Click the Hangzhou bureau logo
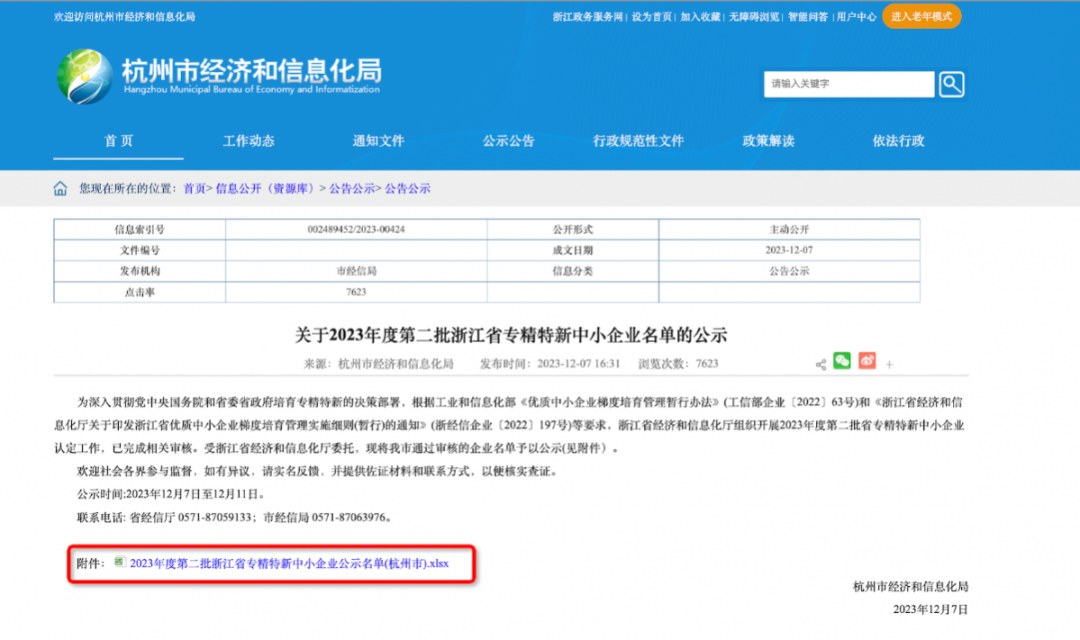Image resolution: width=1080 pixels, height=640 pixels. pyautogui.click(x=84, y=77)
